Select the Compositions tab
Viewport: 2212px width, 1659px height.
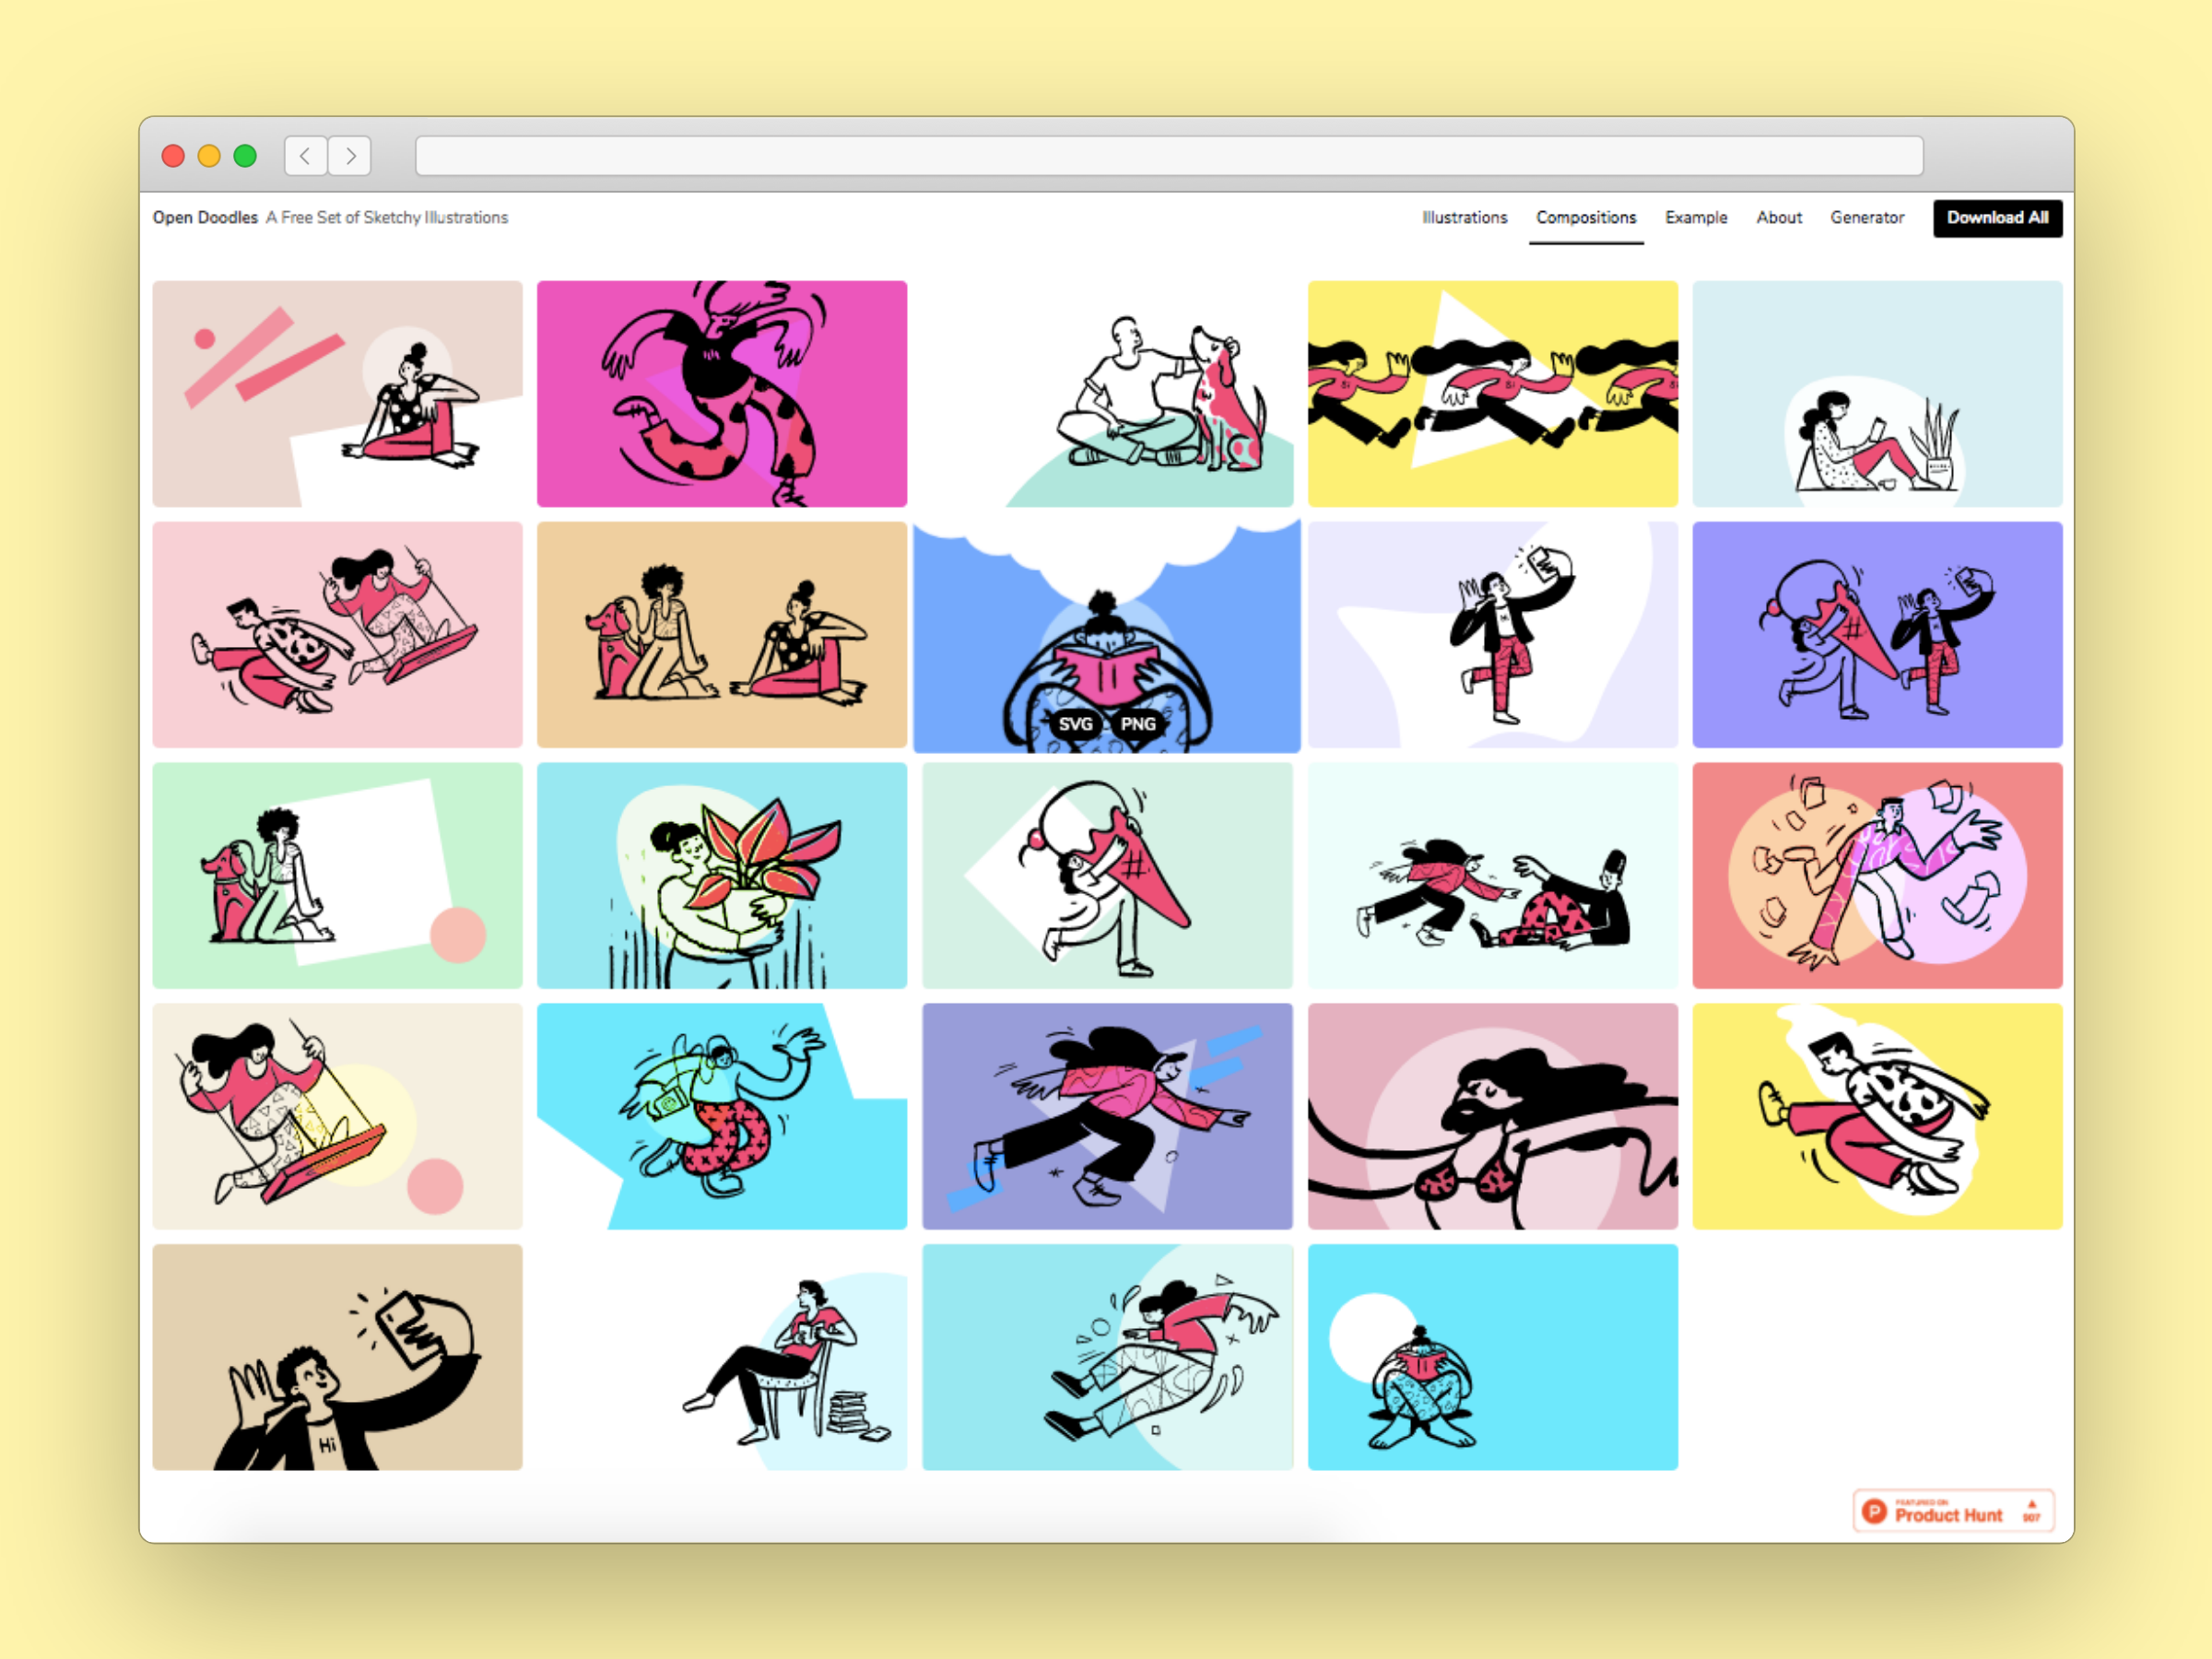pos(1586,218)
